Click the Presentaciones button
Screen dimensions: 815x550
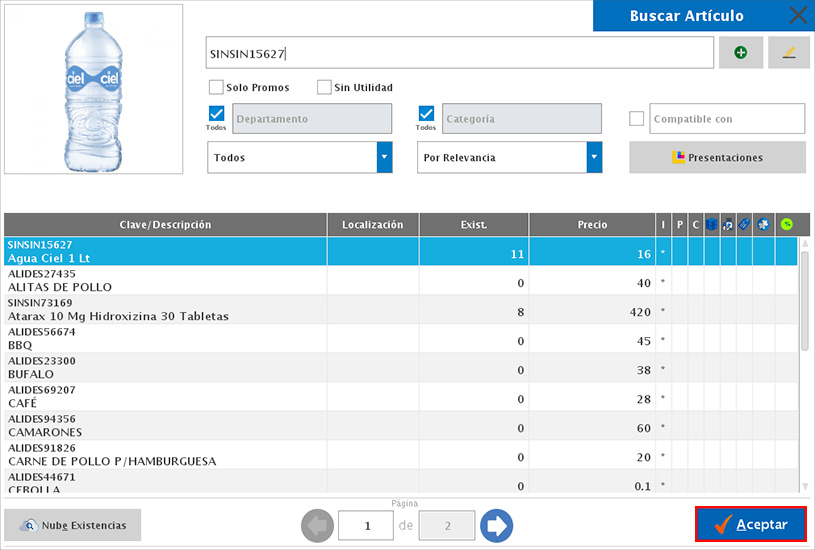[717, 157]
